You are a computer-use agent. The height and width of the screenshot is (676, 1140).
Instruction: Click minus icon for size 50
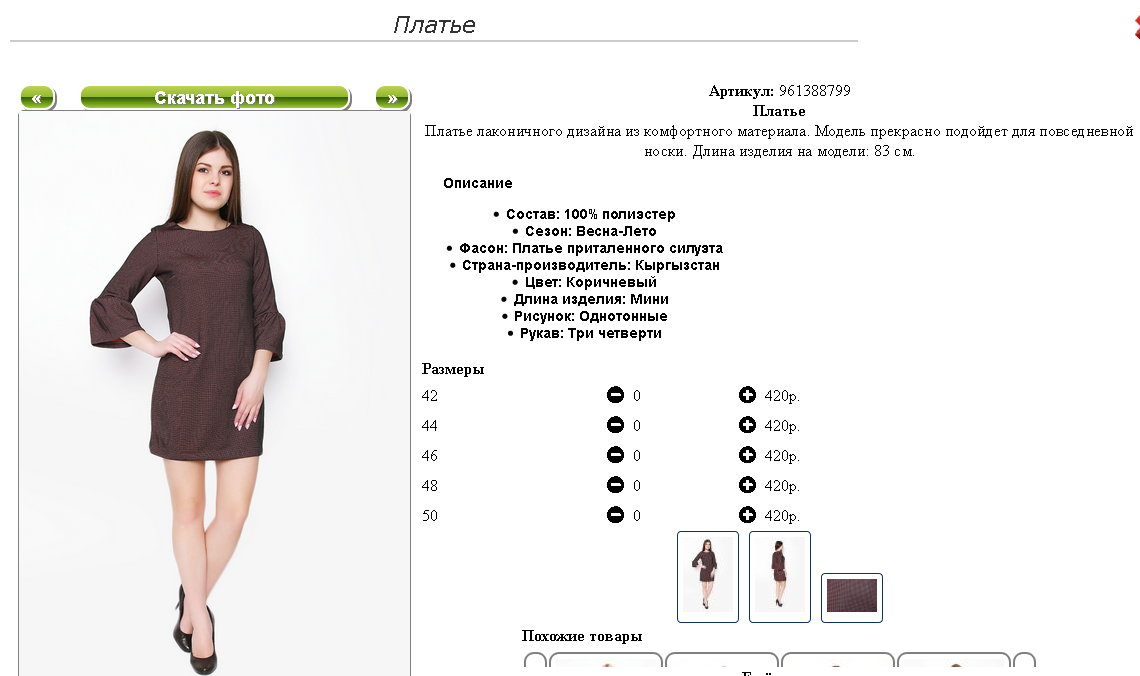tap(615, 515)
